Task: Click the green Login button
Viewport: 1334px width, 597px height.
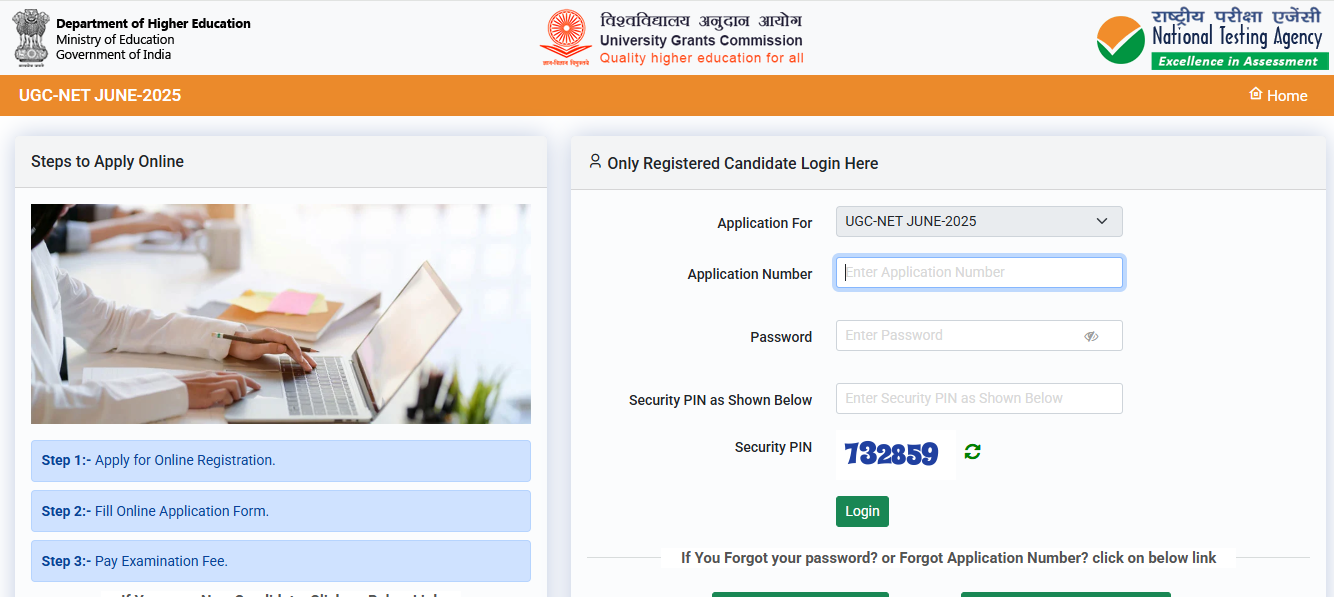Action: pos(862,511)
